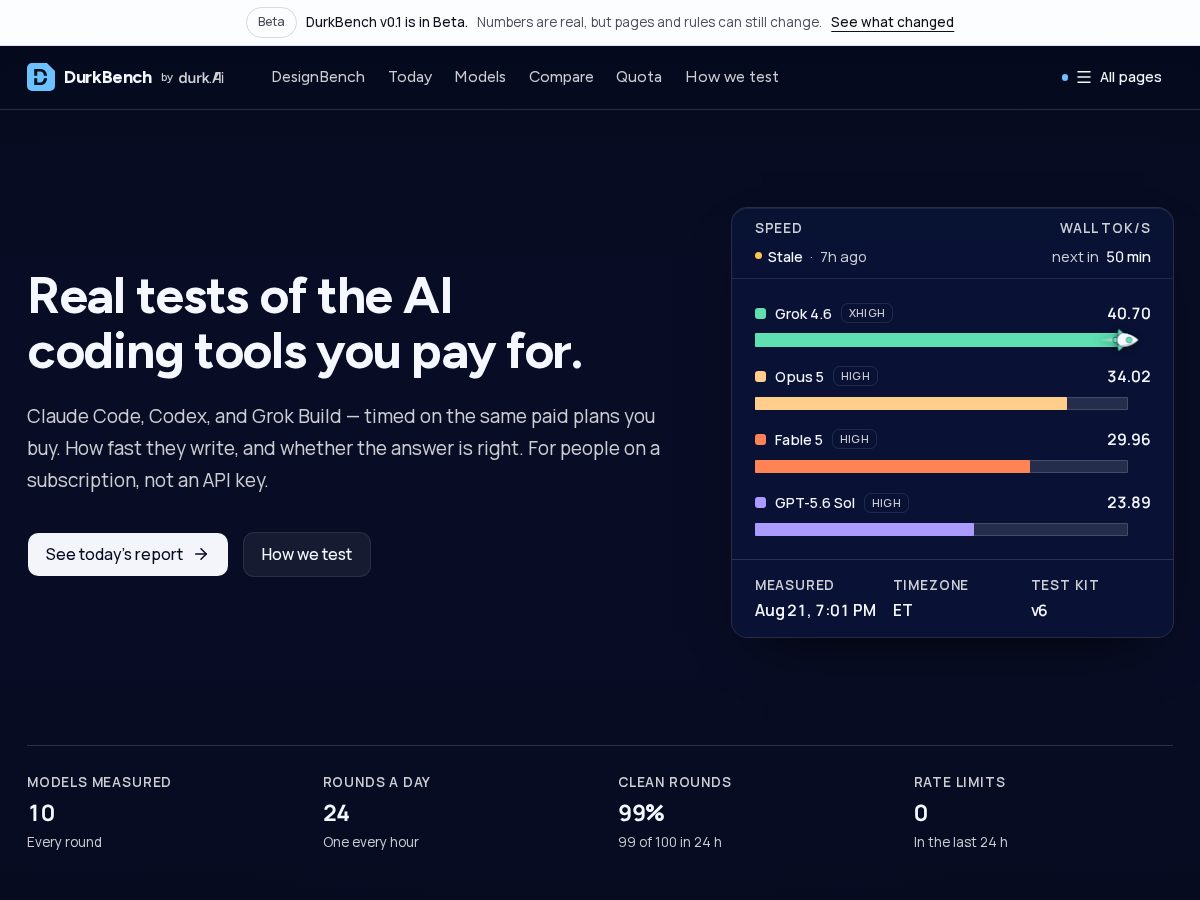Click the Opus 5 speed bar
This screenshot has height=900, width=1200.
coord(941,403)
